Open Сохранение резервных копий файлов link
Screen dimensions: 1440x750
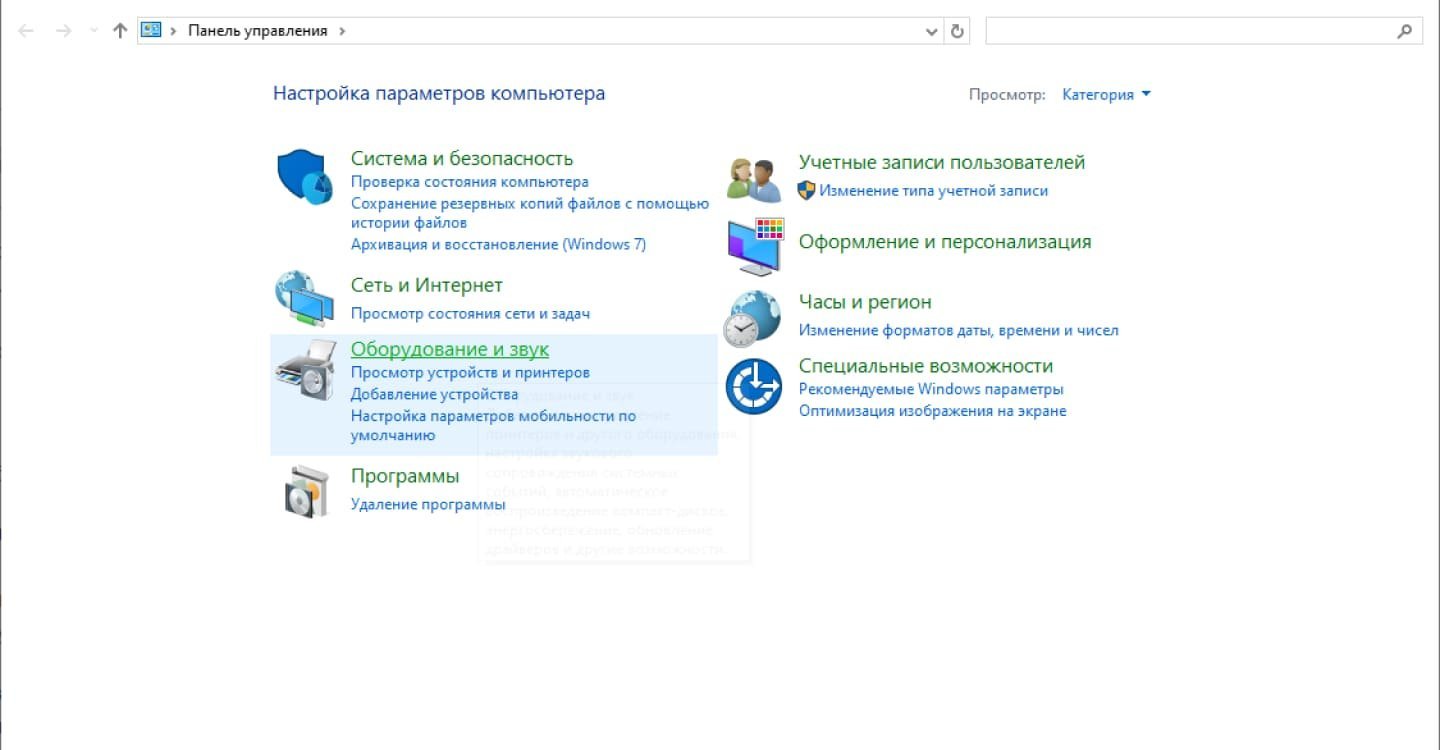pyautogui.click(x=530, y=212)
